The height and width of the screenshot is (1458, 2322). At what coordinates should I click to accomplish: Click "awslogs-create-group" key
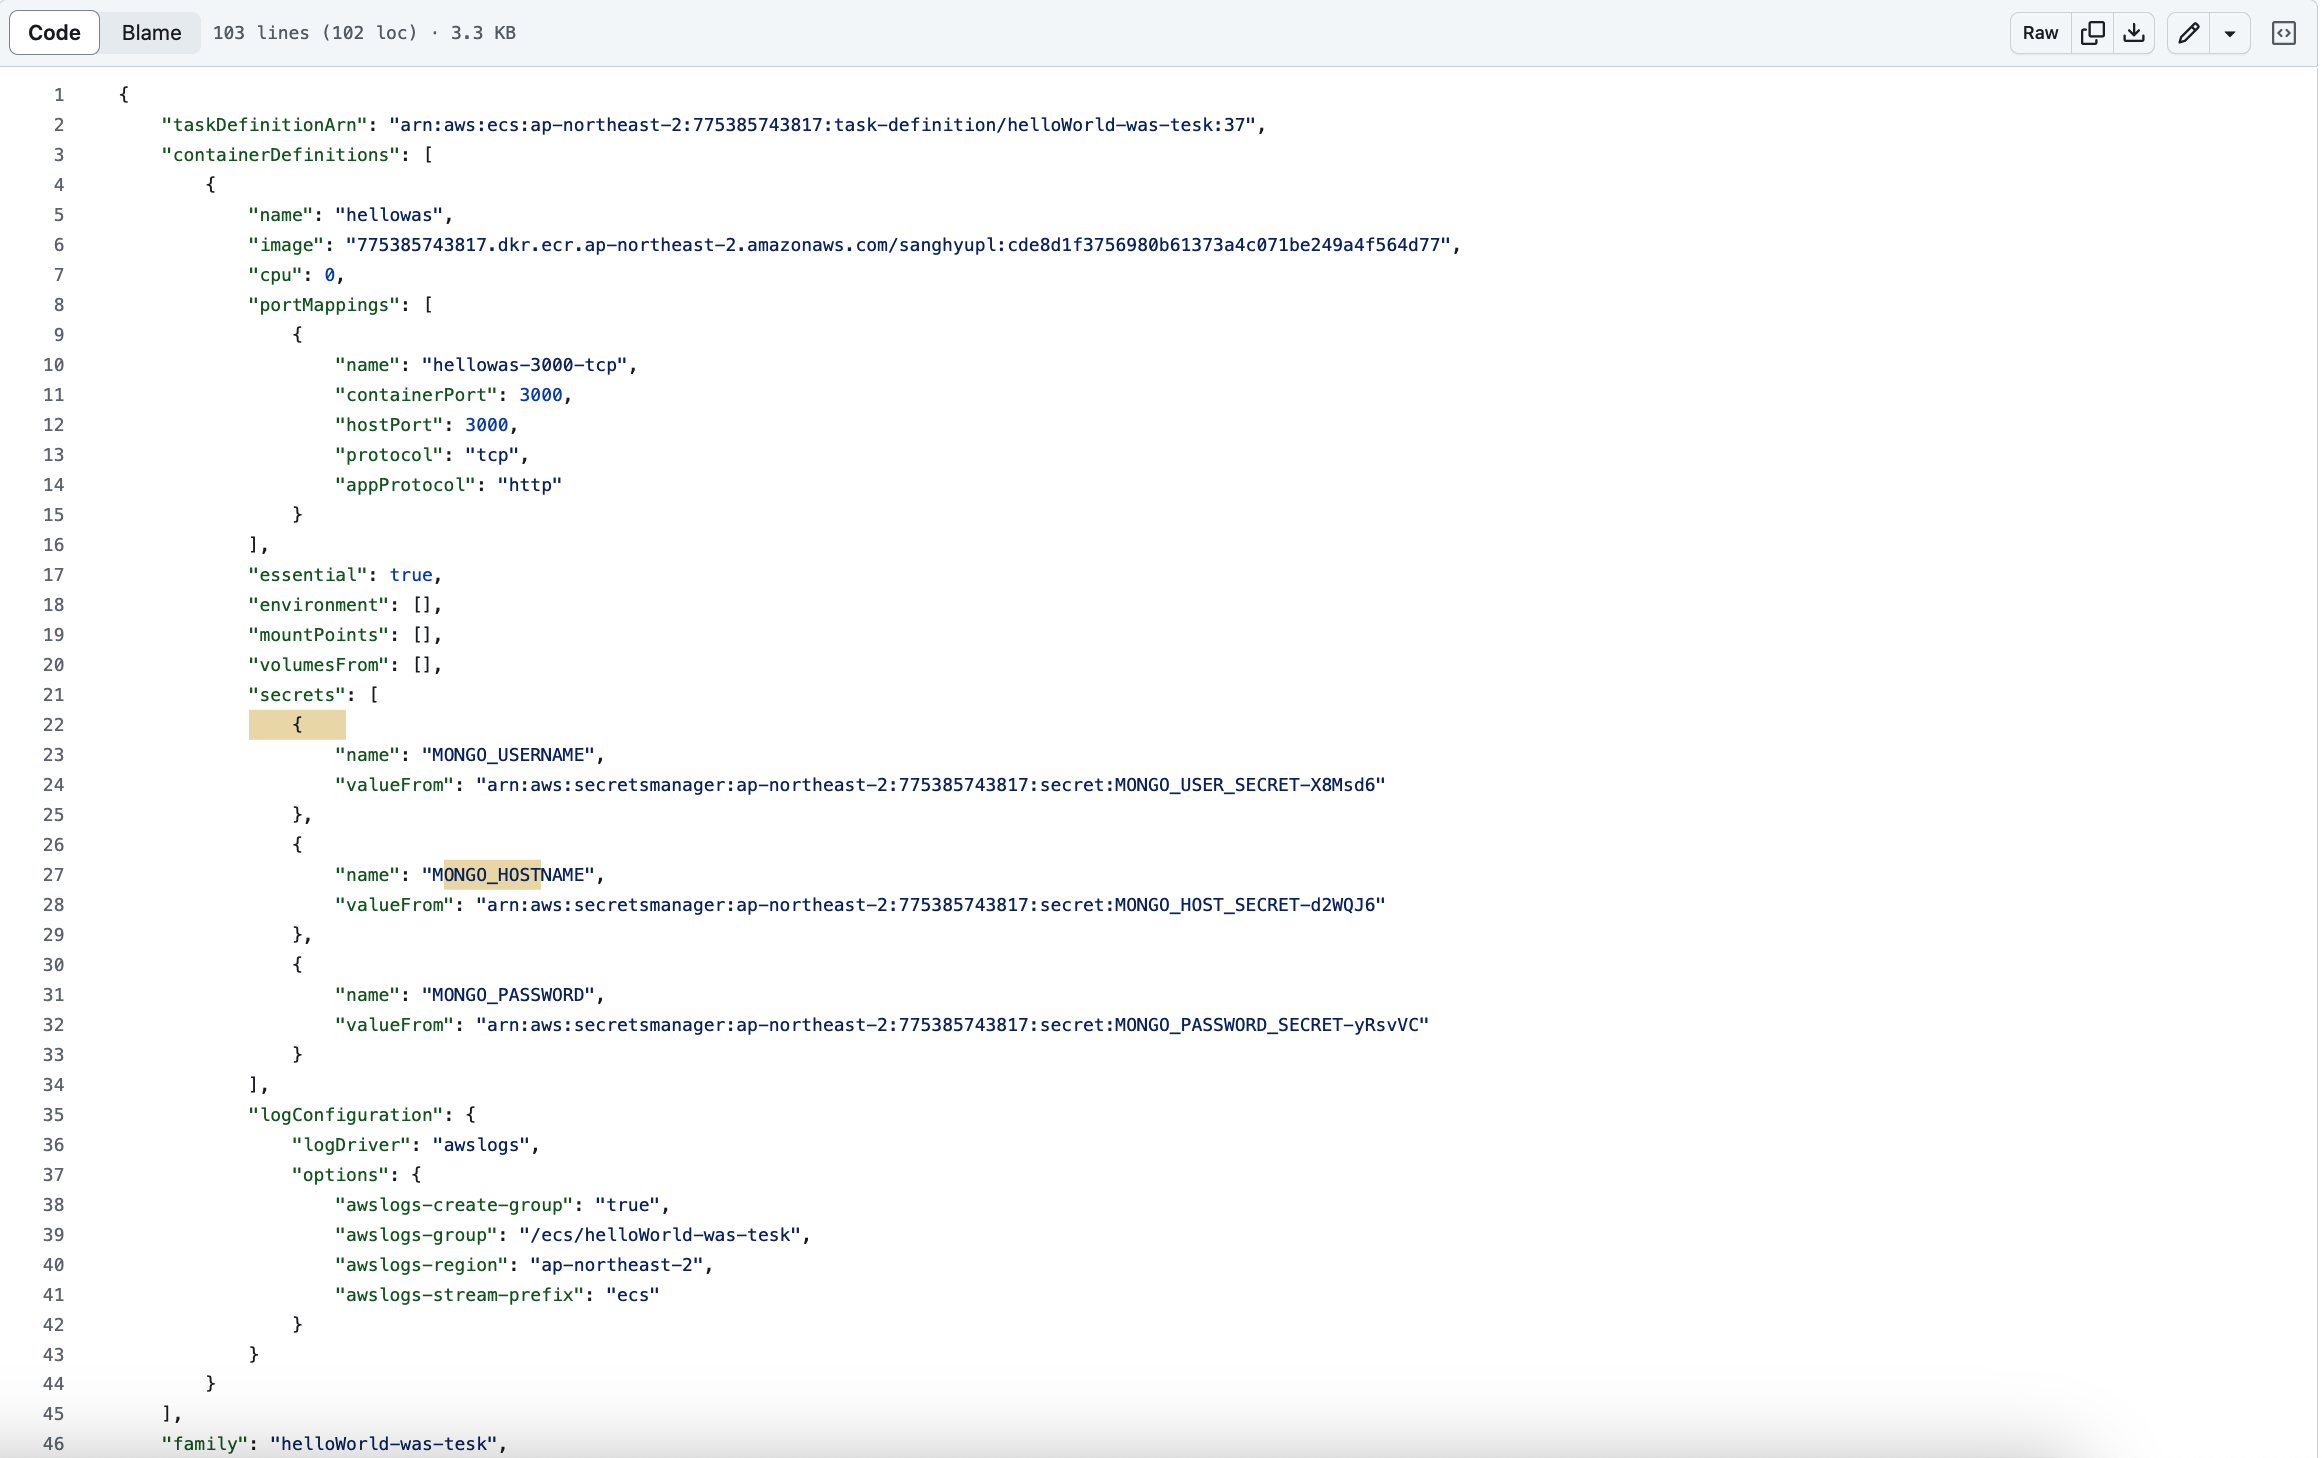tap(454, 1205)
